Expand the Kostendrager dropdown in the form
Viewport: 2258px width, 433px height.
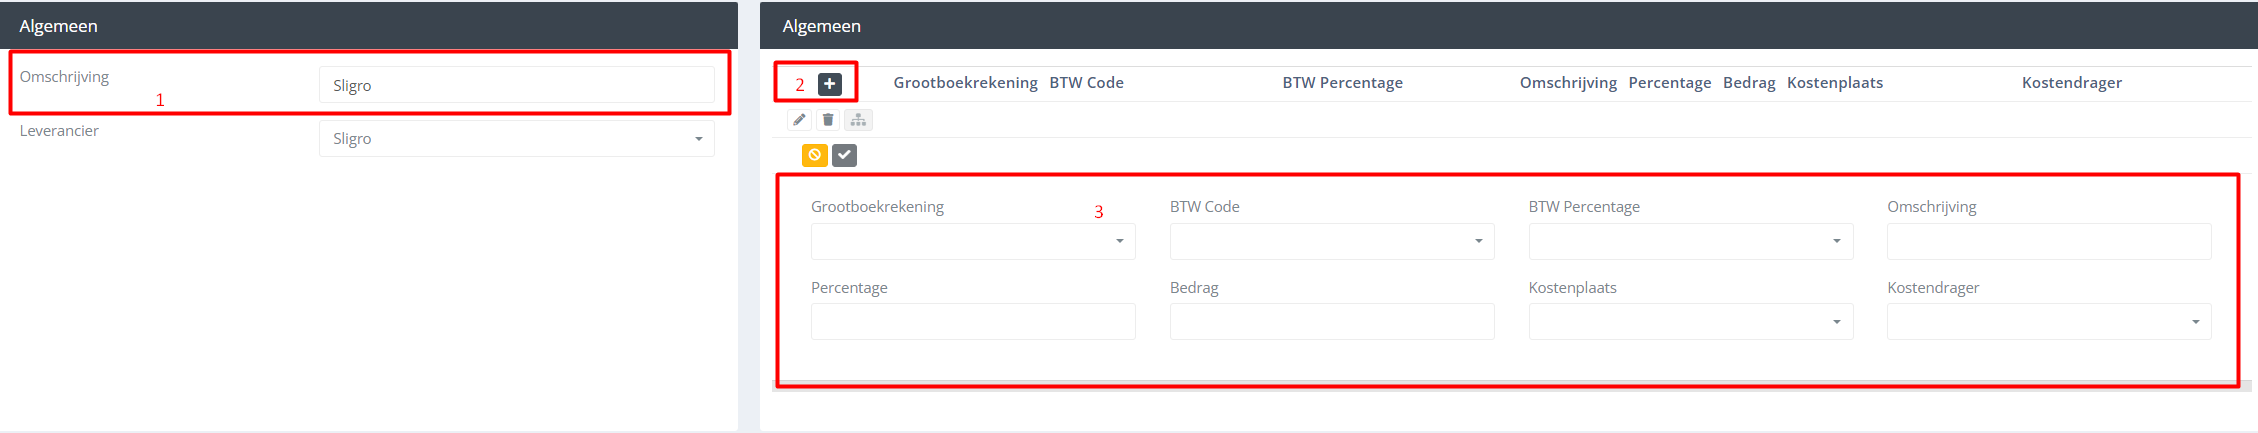point(2048,322)
